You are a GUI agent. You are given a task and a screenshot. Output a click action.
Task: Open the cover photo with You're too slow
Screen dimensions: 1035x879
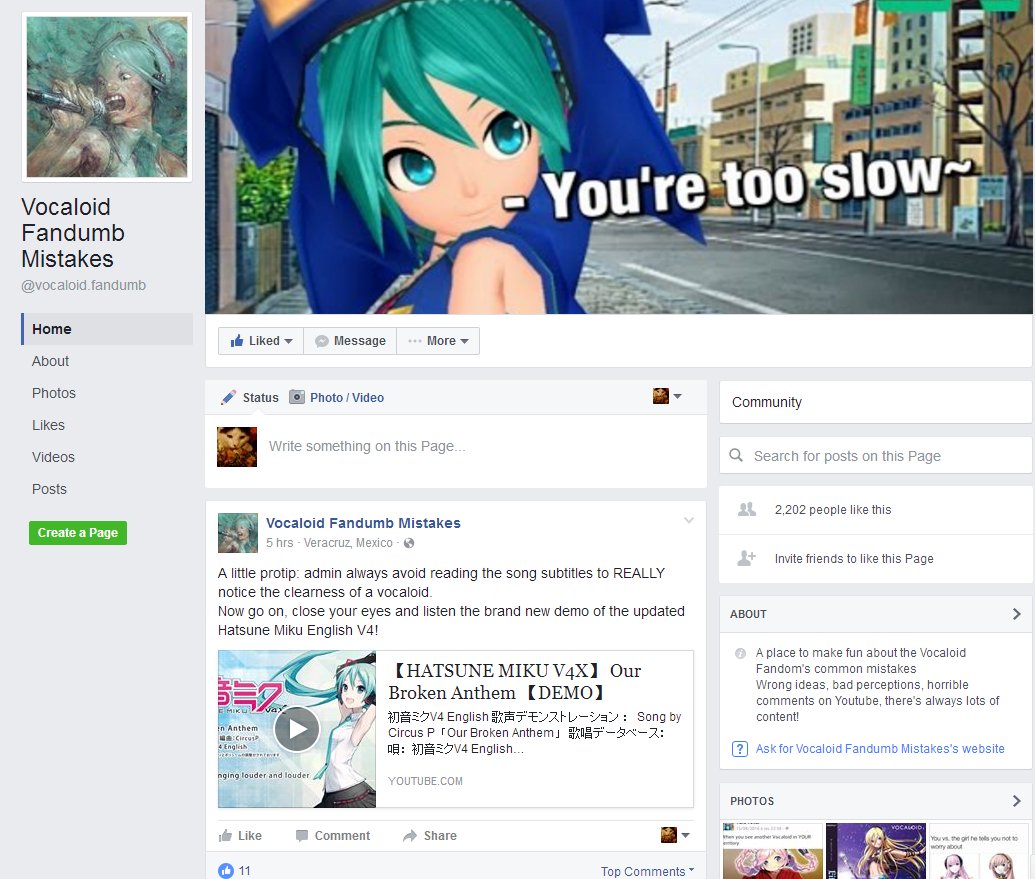coord(619,156)
